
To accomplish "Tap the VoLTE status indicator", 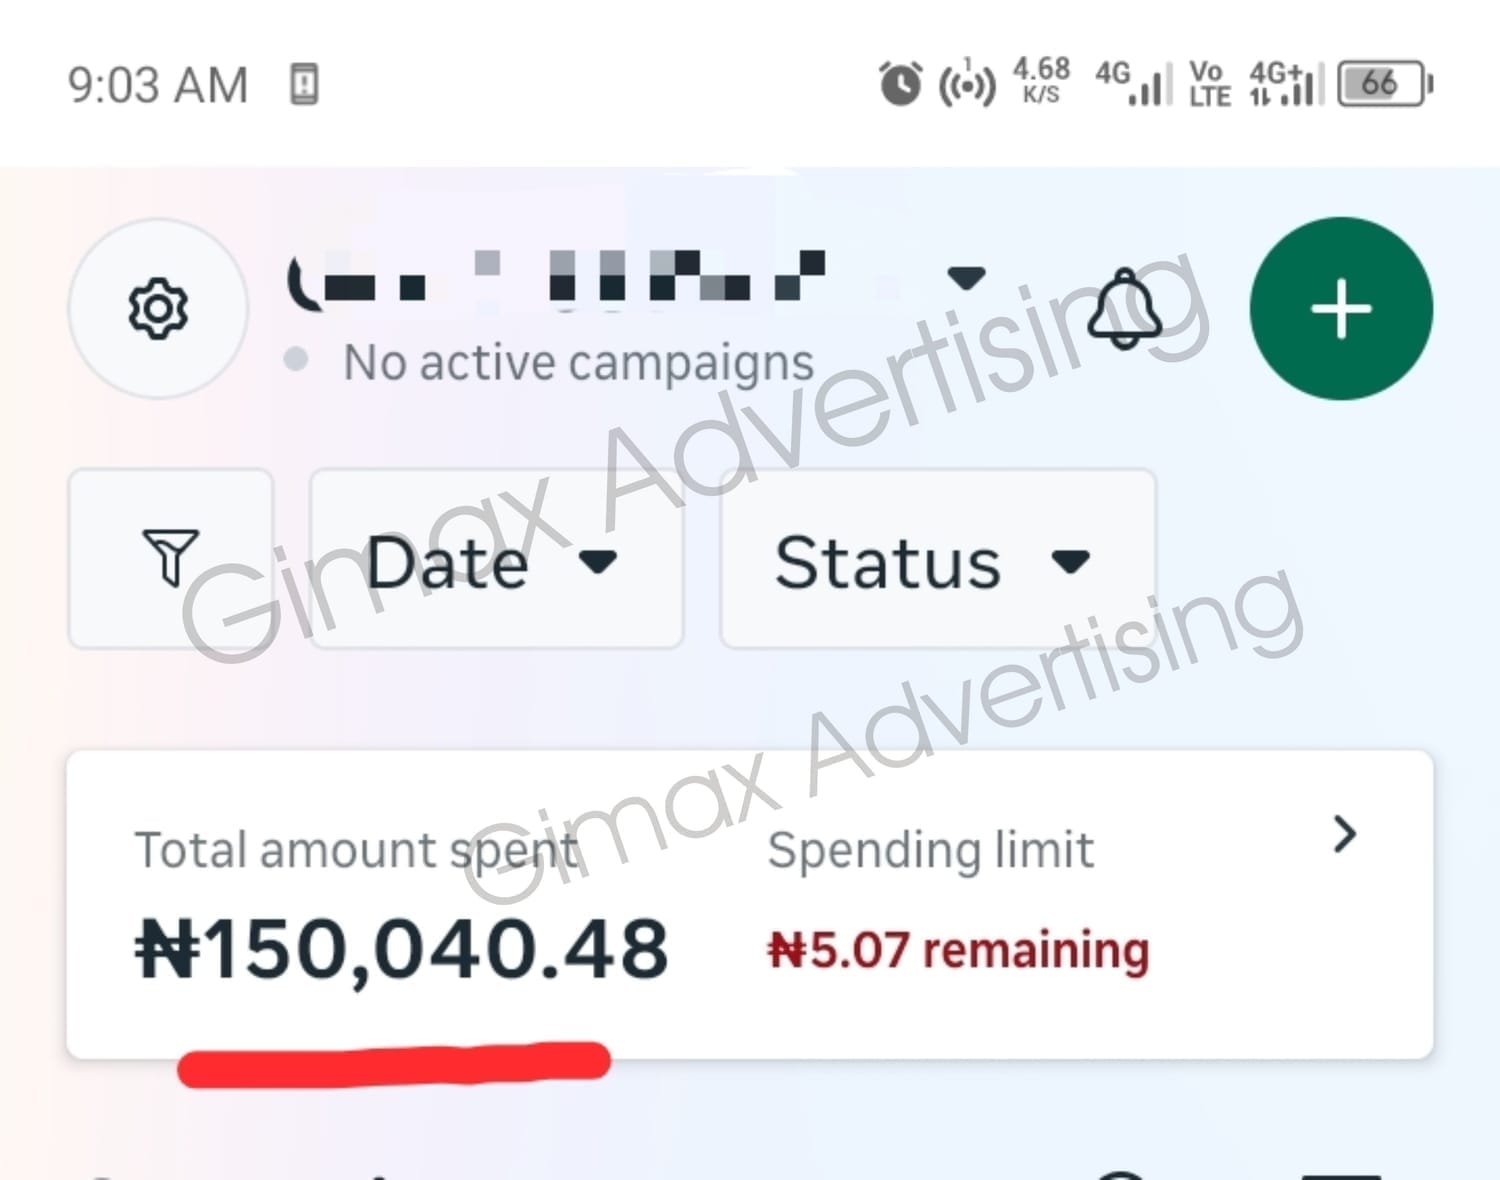I will (1209, 84).
